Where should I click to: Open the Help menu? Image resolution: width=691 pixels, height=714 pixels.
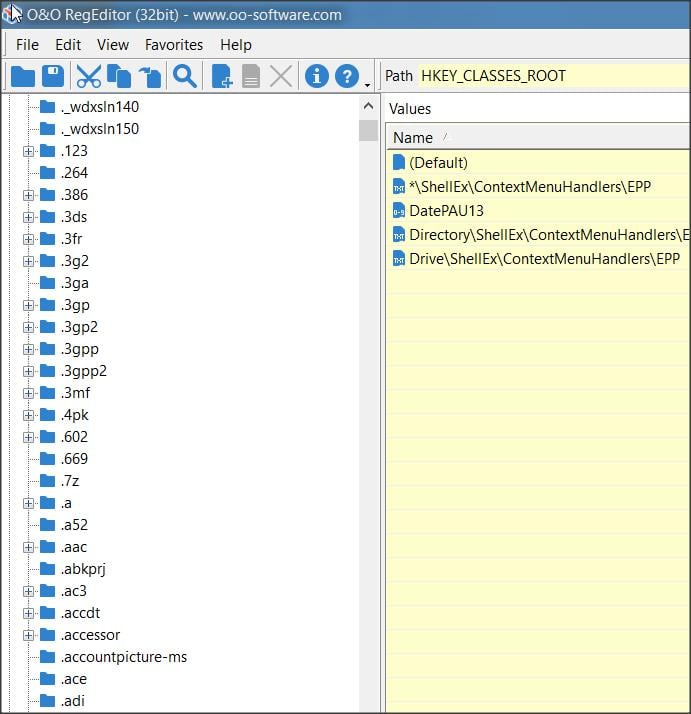point(235,45)
